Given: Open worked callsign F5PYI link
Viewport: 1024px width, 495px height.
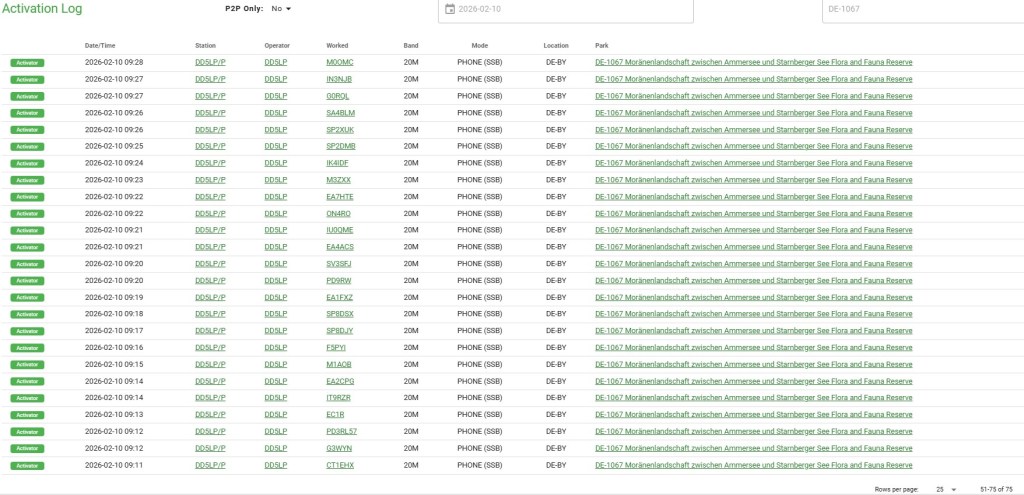Looking at the screenshot, I should point(336,348).
